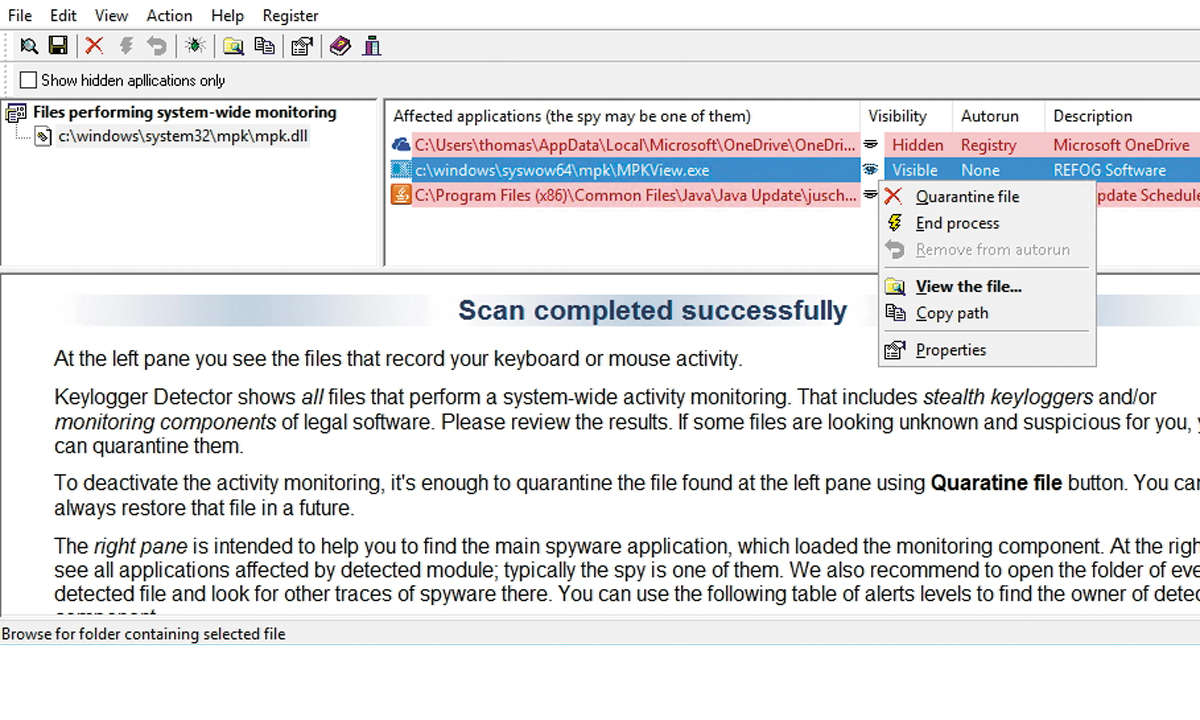Click the copy path toolbar icon

[x=264, y=45]
